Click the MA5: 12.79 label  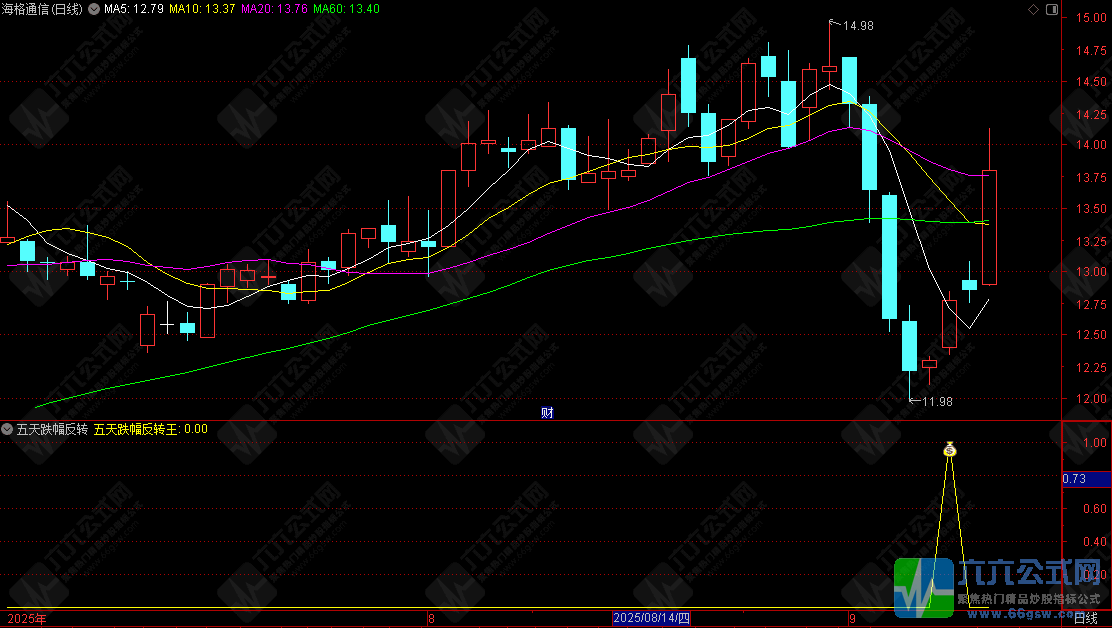tap(134, 9)
